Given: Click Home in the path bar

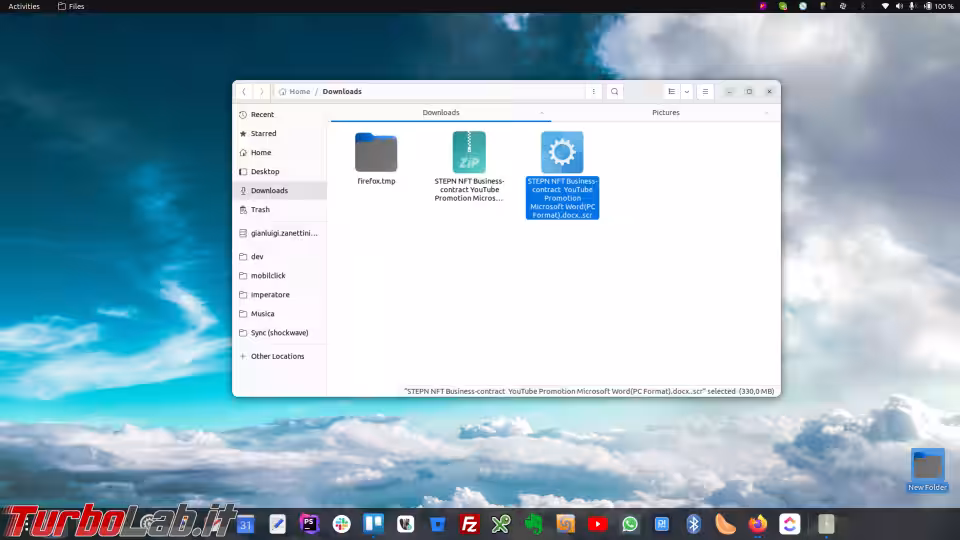Looking at the screenshot, I should pos(294,92).
